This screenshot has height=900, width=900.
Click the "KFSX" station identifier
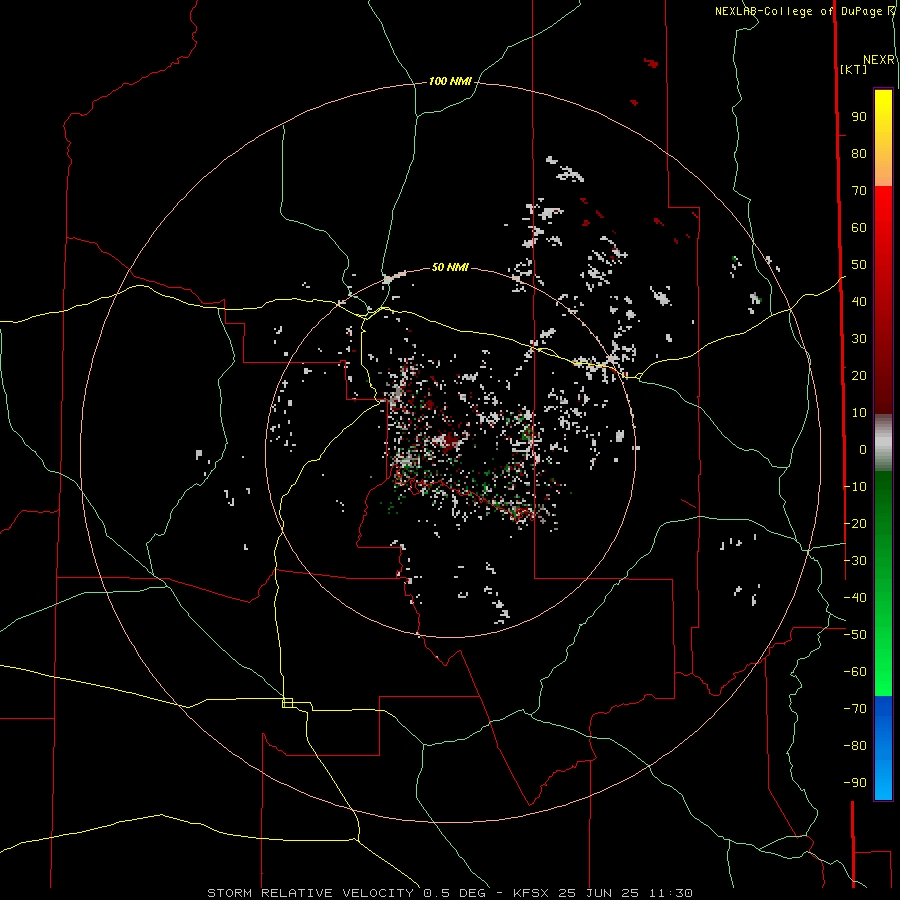click(531, 893)
